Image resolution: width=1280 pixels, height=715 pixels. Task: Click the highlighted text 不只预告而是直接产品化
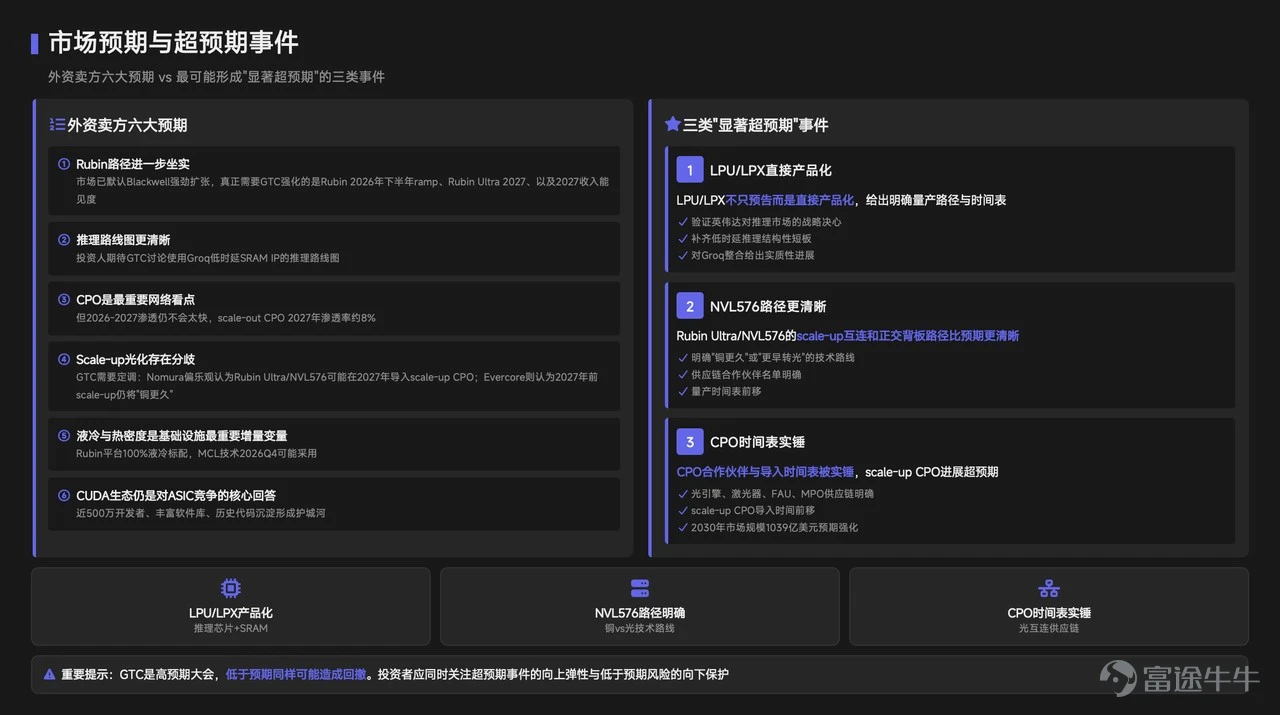(x=790, y=200)
